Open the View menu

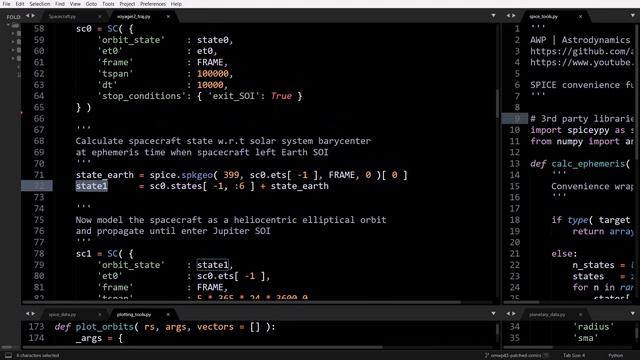tap(75, 4)
